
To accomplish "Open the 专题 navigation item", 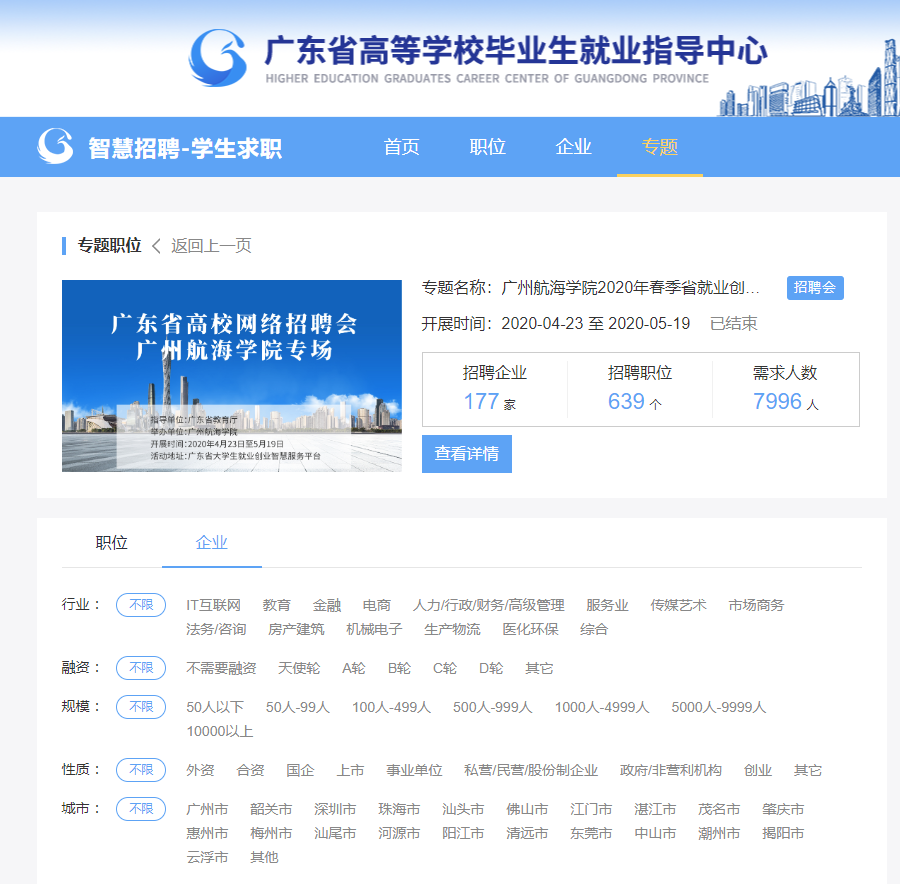I will (x=660, y=147).
